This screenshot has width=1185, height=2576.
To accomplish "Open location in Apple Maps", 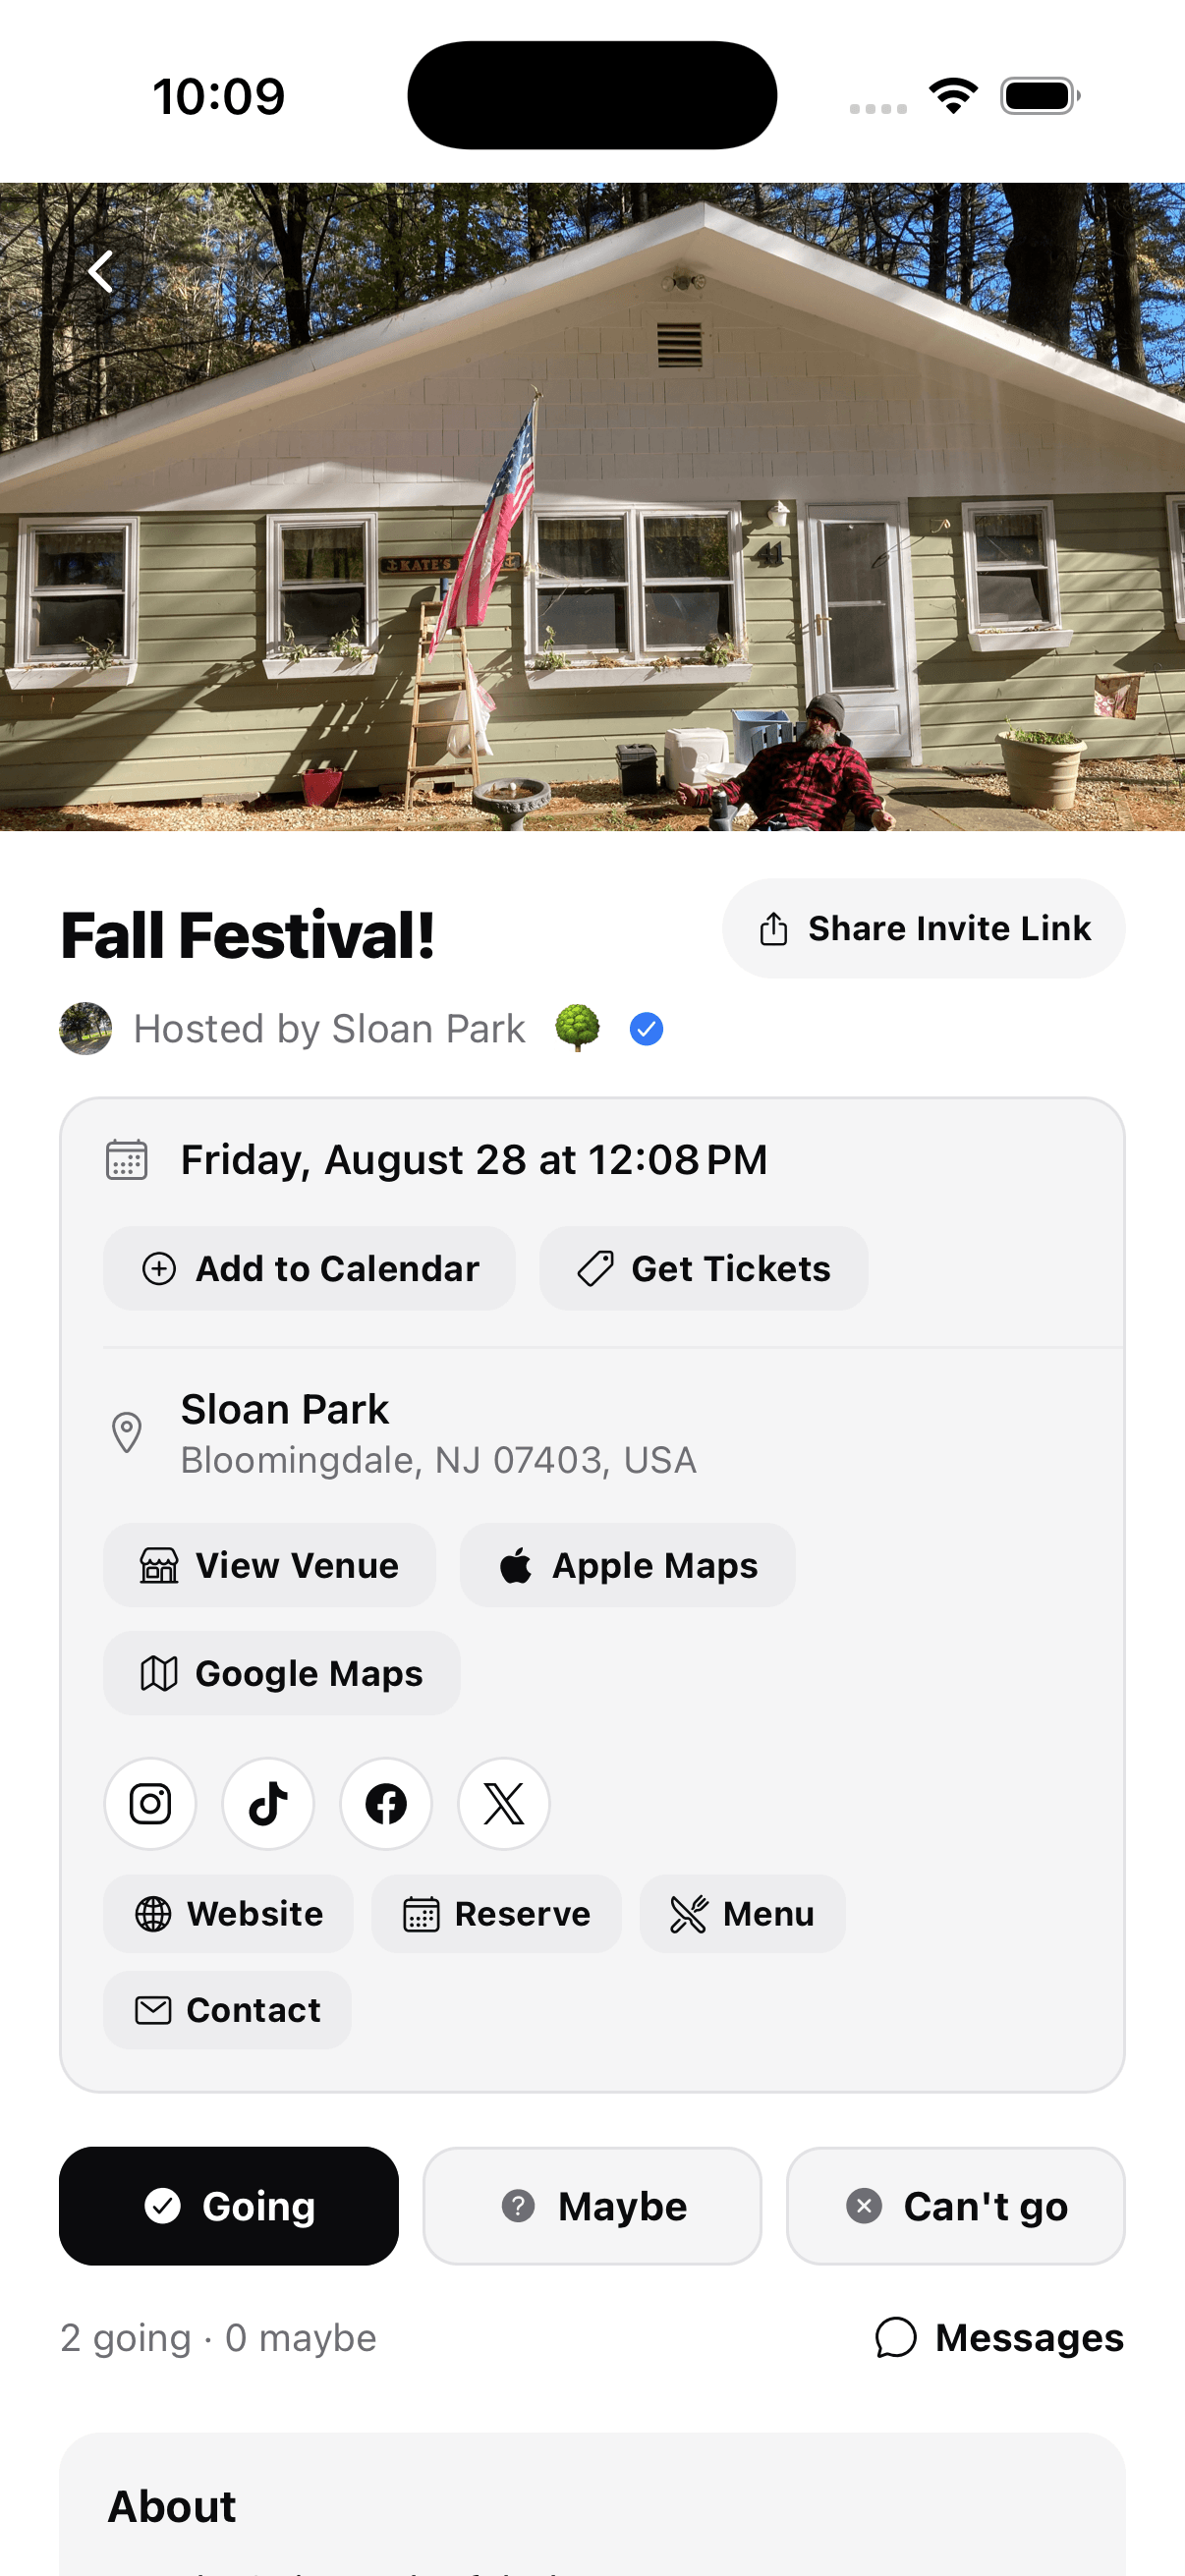I will pyautogui.click(x=627, y=1564).
